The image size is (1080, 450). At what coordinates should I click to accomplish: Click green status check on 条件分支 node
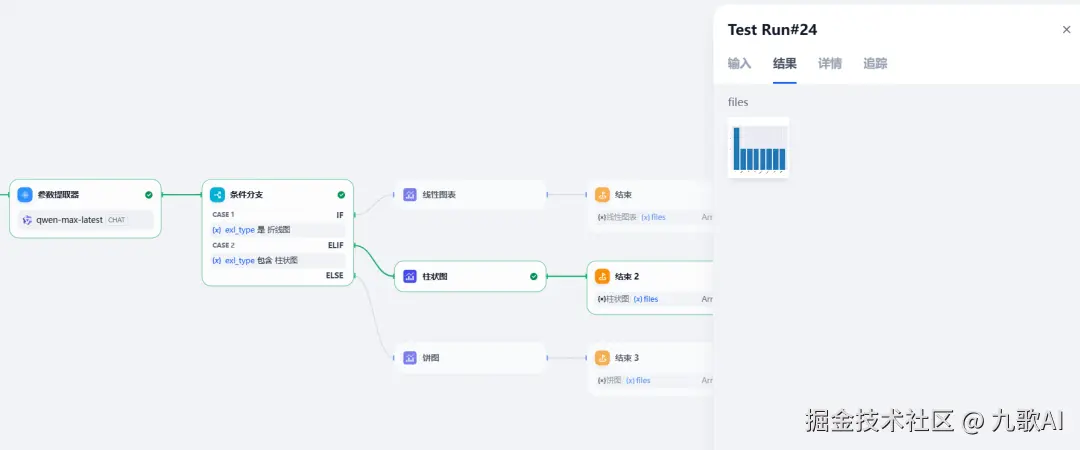pos(341,195)
